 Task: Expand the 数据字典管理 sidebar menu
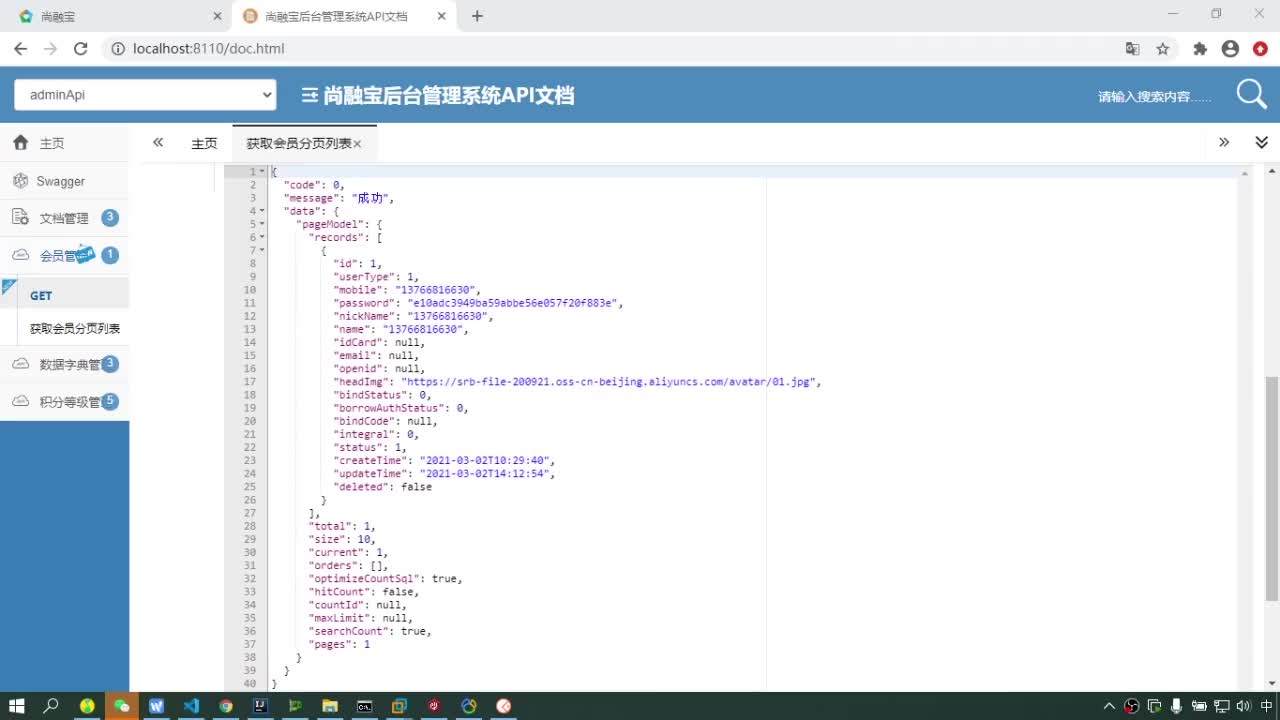(64, 364)
